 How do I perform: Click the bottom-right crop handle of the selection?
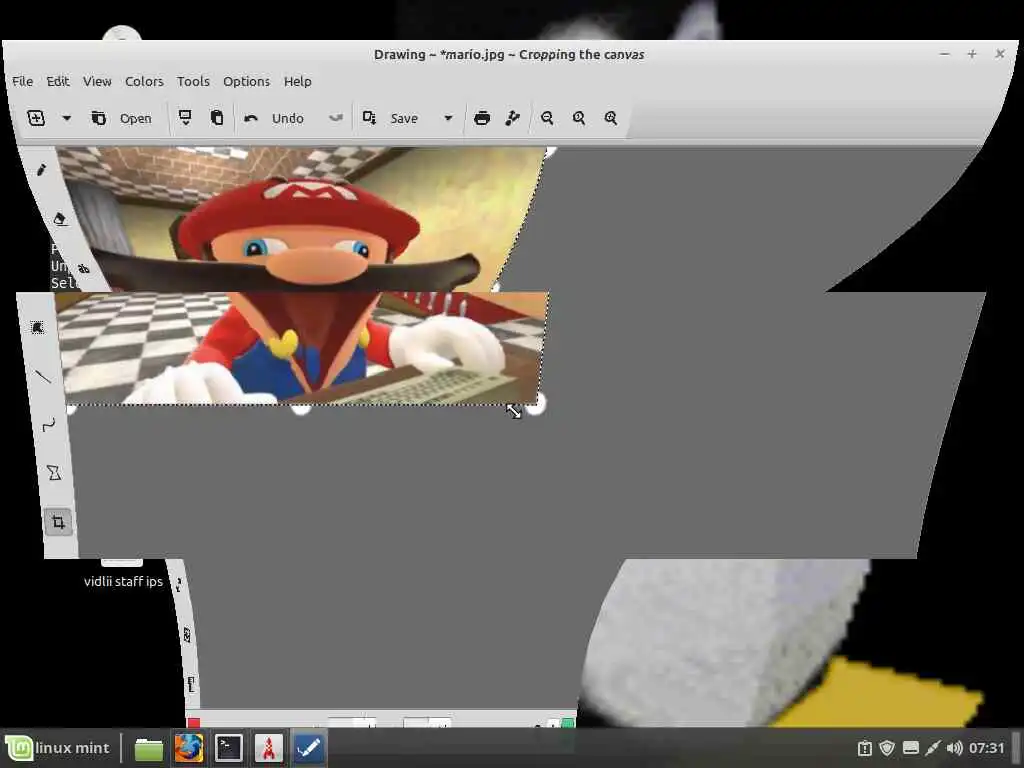tap(535, 405)
